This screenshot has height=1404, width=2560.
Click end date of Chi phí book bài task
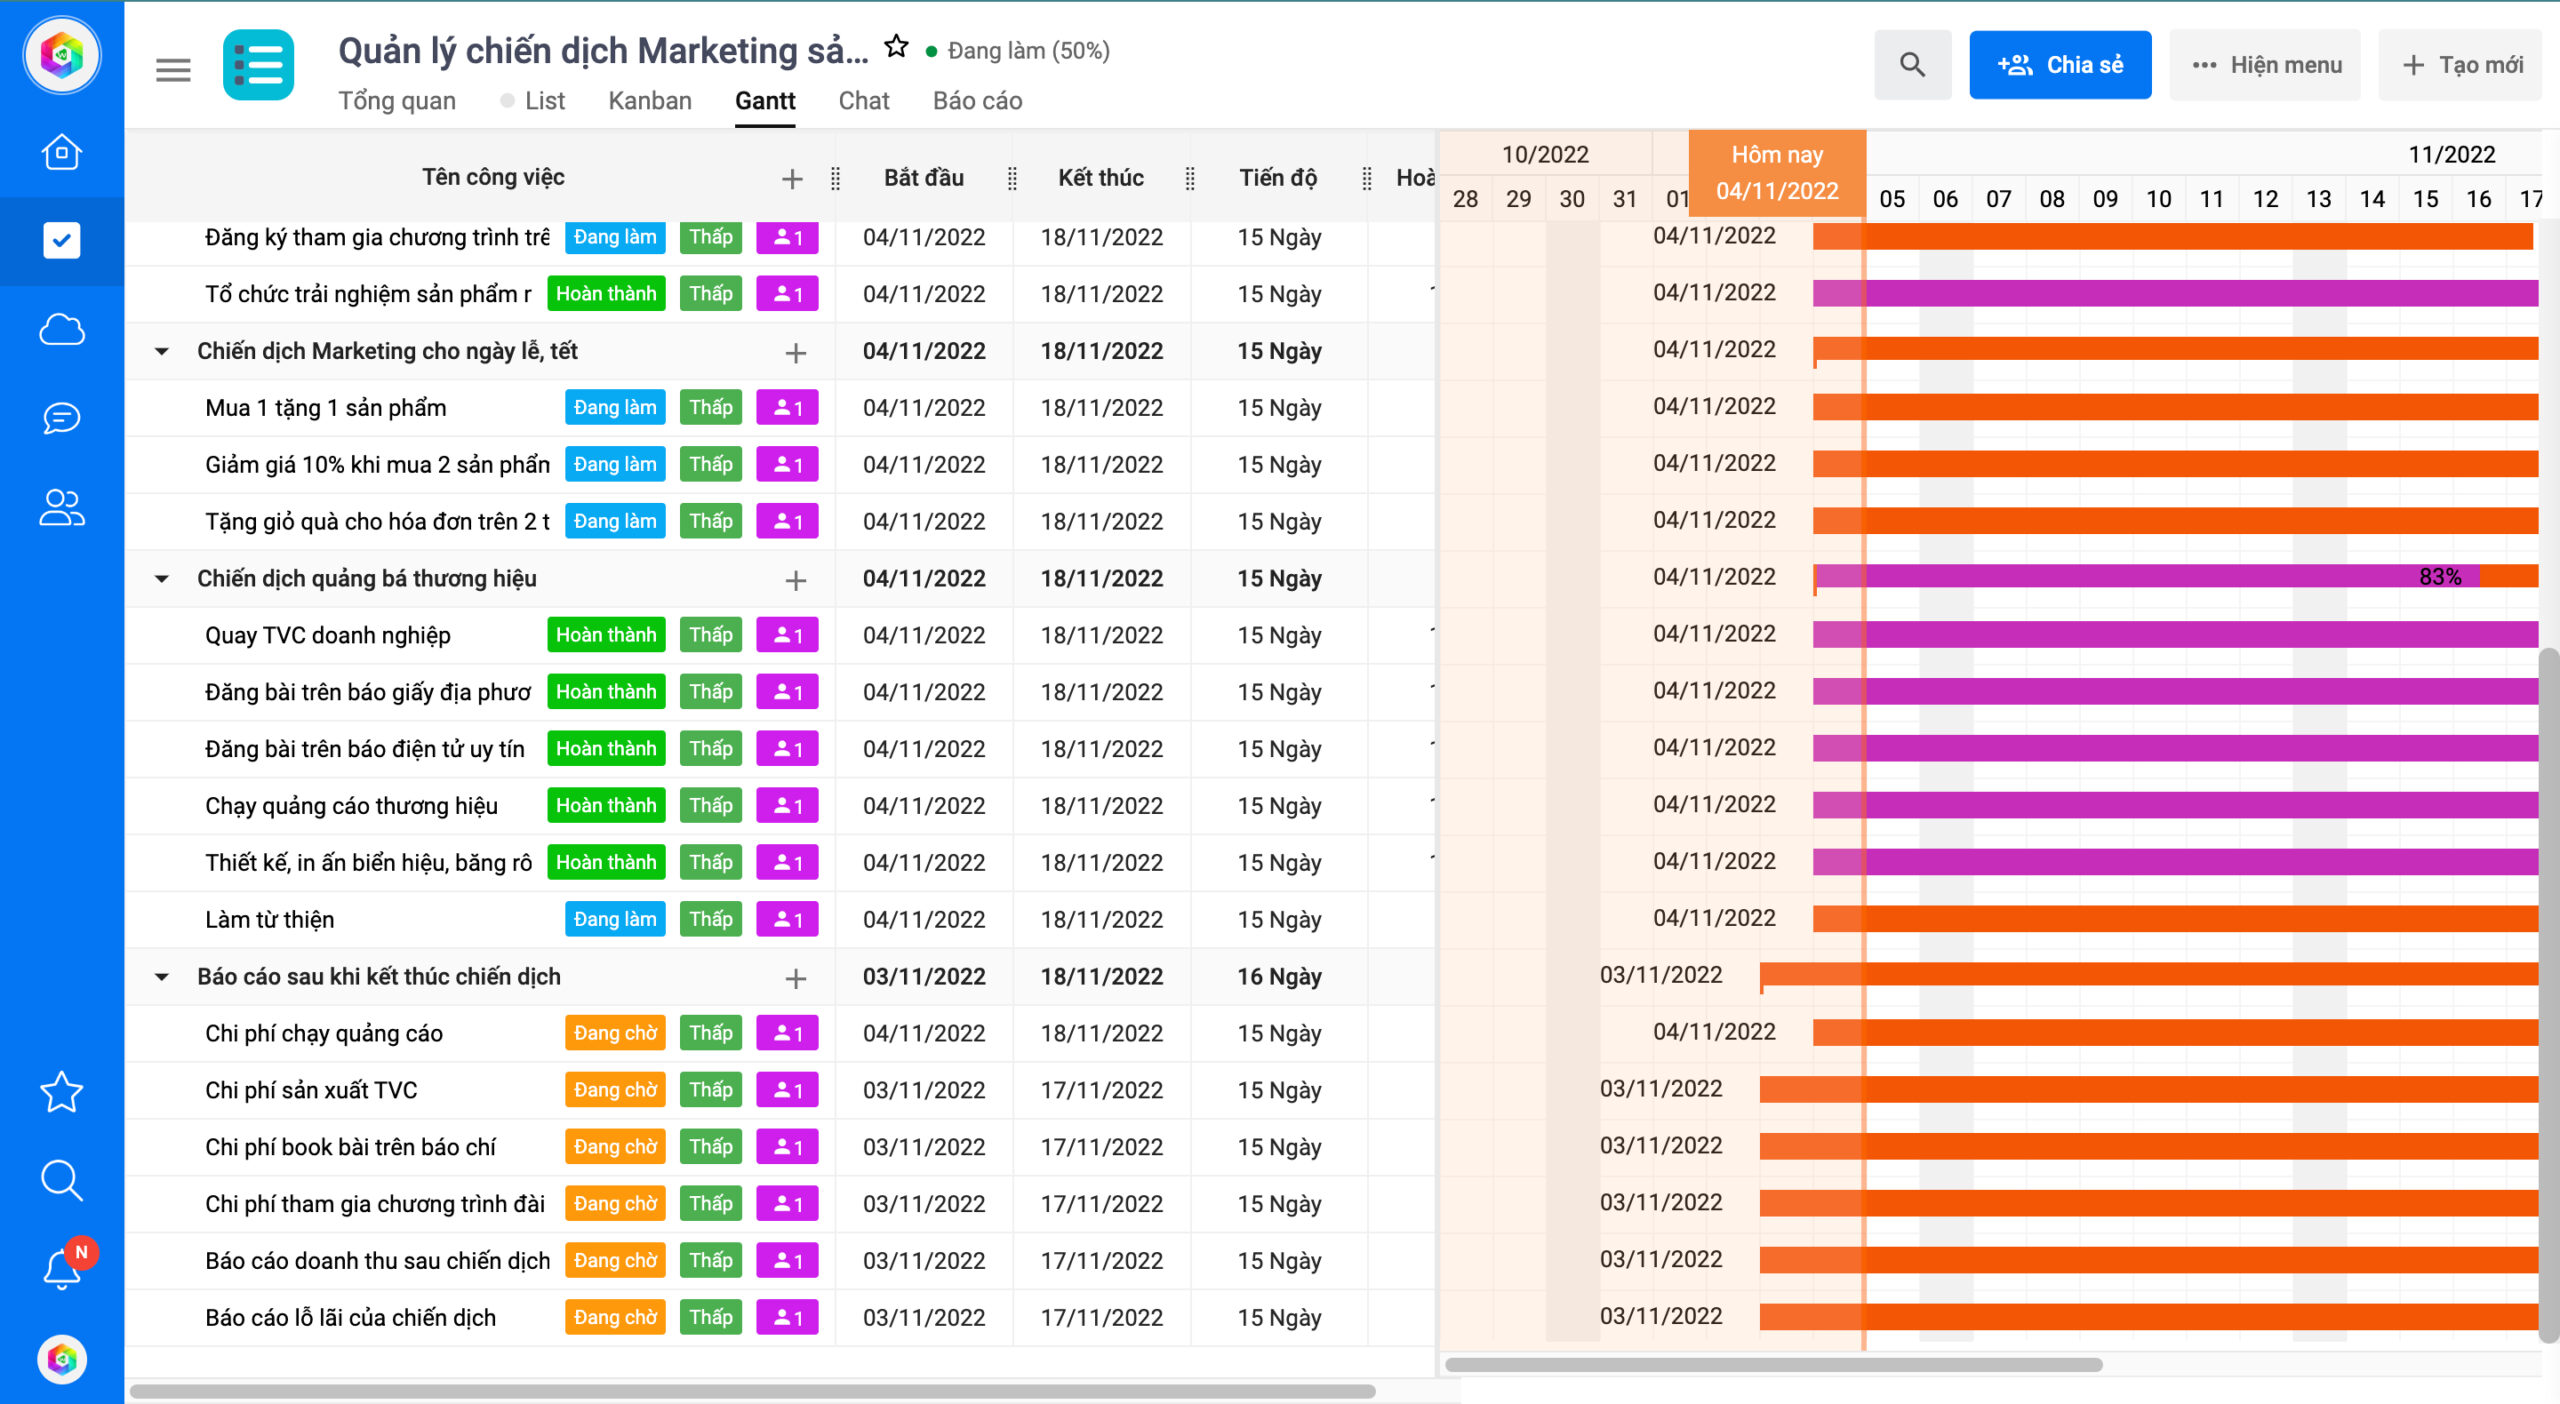point(1101,1147)
